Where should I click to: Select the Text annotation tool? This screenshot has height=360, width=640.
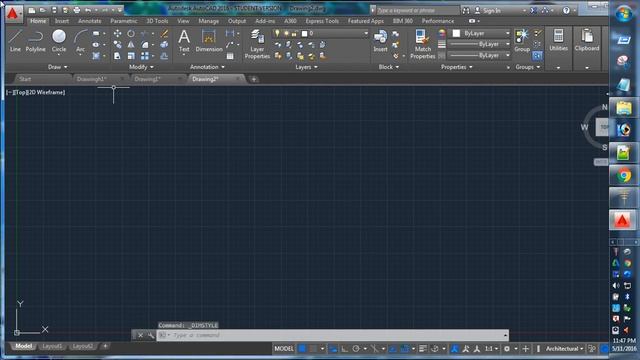184,41
